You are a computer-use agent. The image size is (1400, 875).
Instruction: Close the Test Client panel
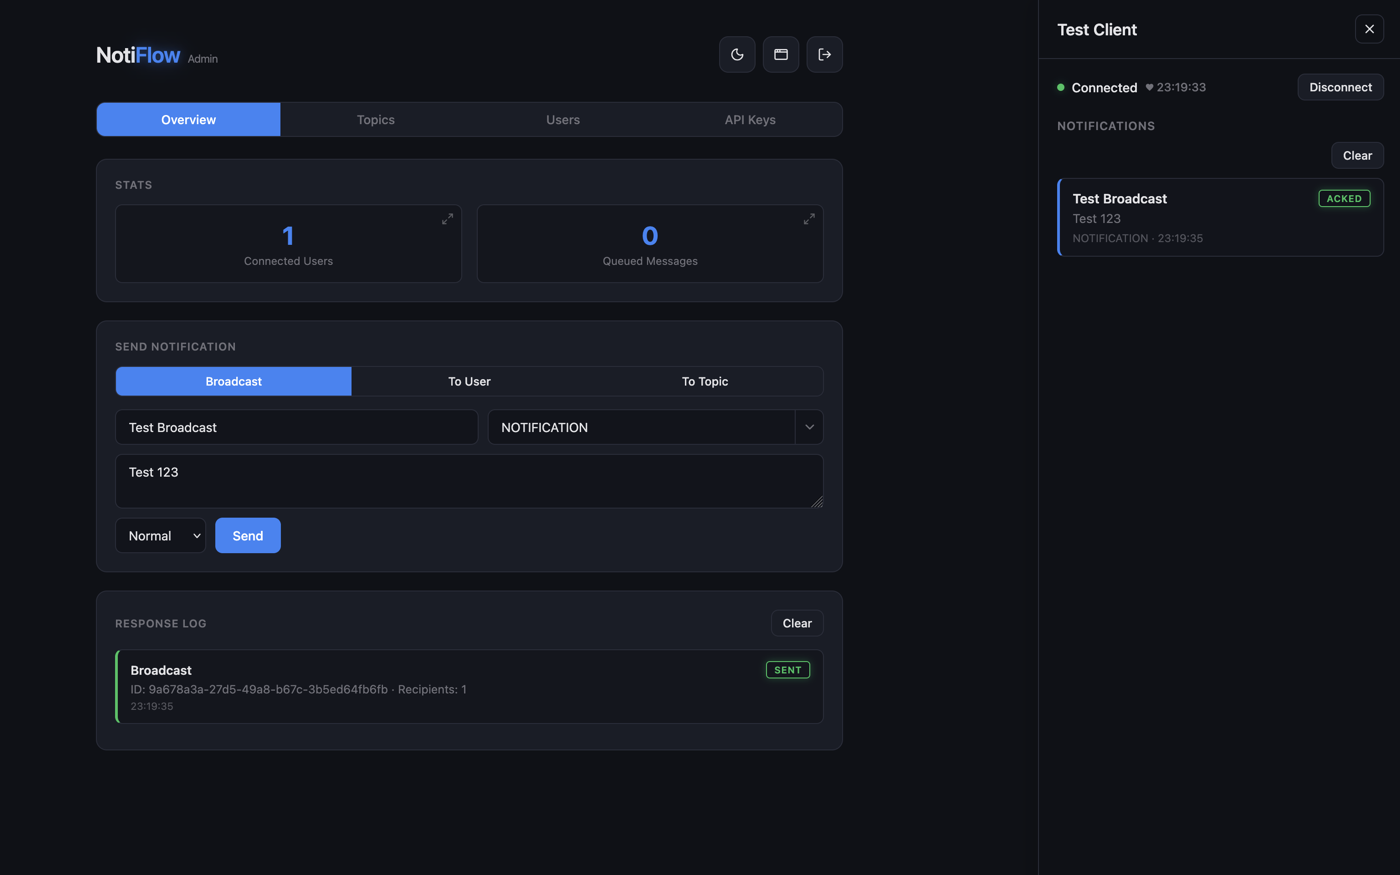(x=1370, y=29)
